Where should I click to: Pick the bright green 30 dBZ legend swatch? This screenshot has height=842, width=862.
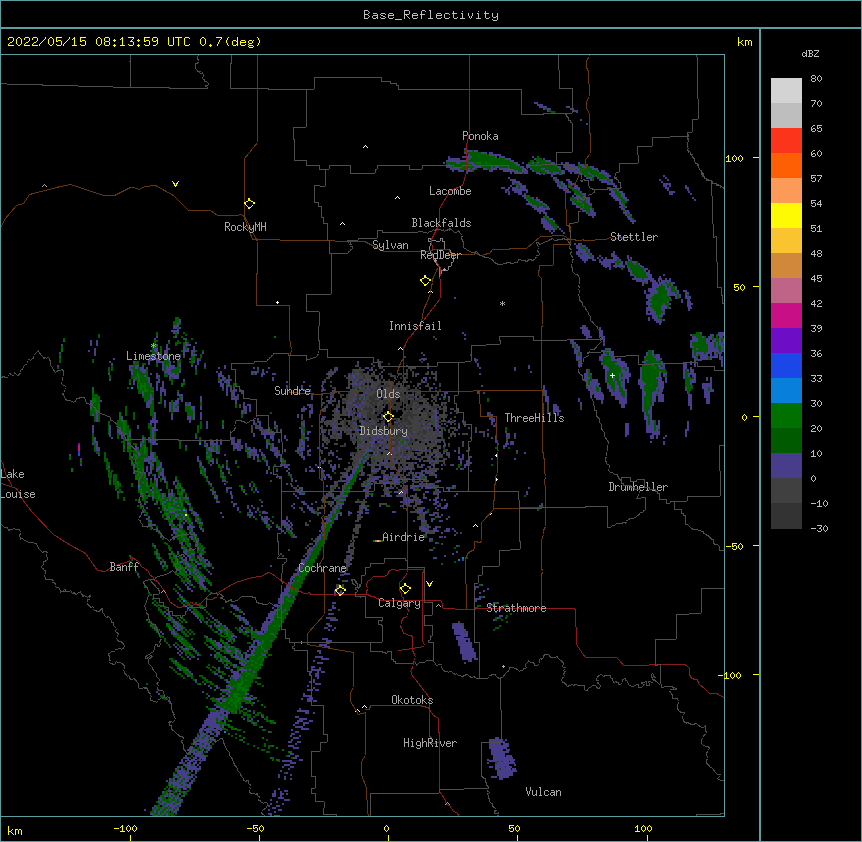pos(786,416)
